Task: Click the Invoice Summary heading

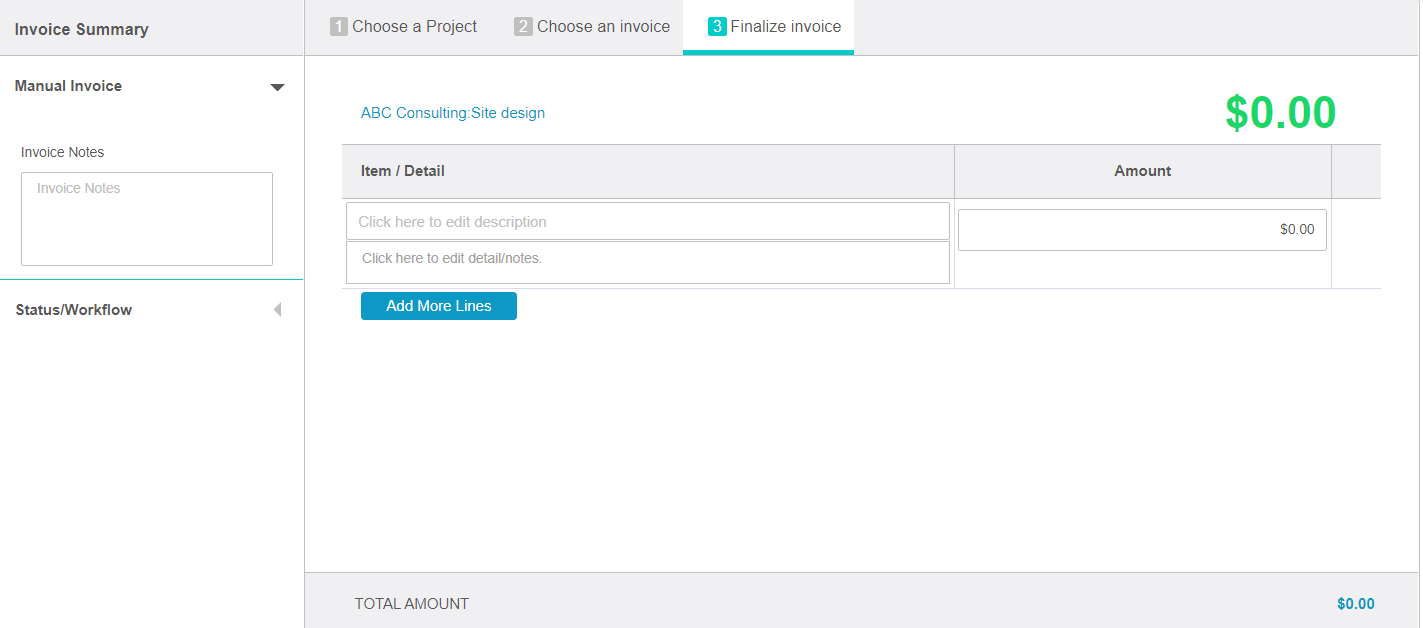Action: point(82,29)
